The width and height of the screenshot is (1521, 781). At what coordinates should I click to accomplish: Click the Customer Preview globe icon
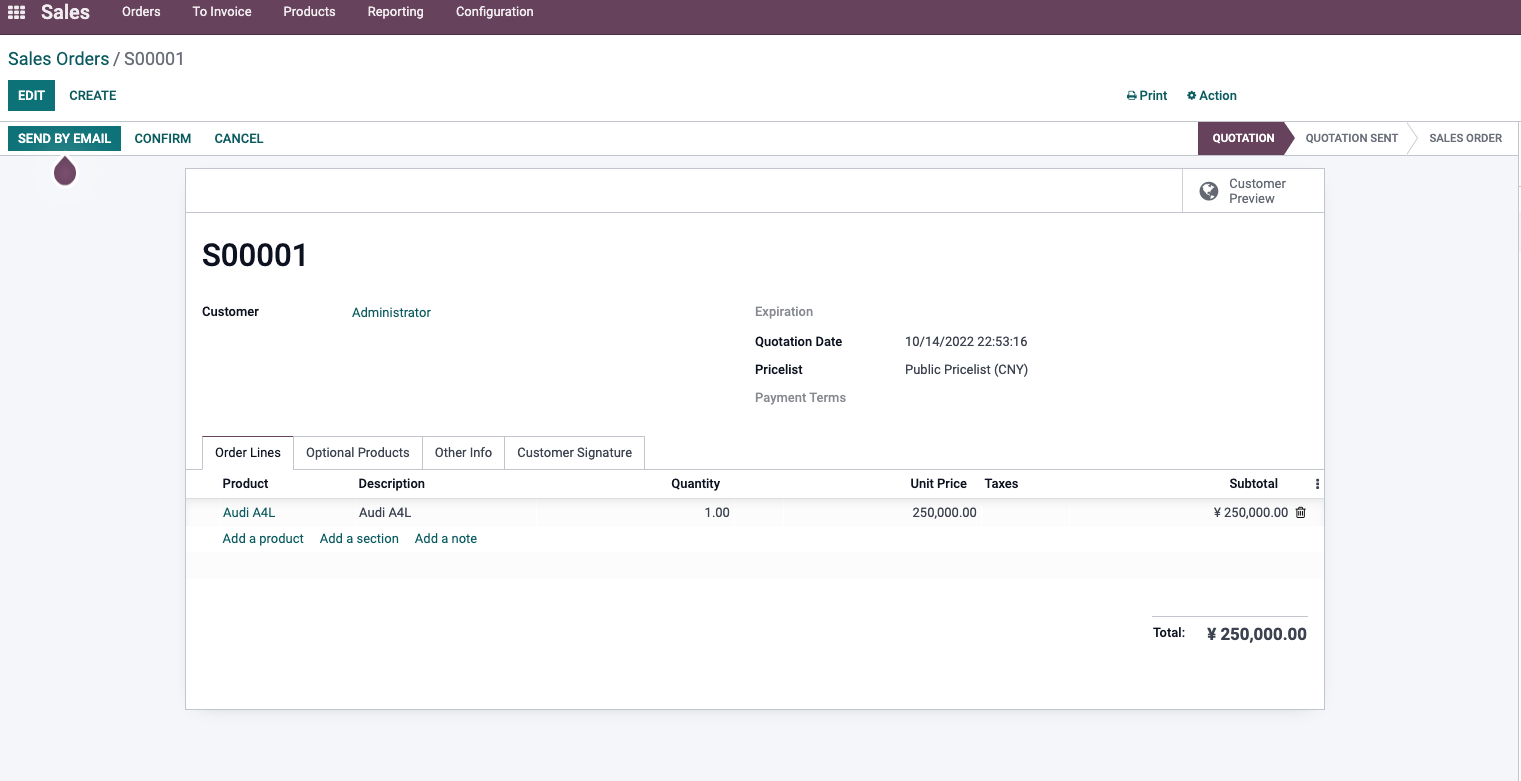tap(1209, 191)
